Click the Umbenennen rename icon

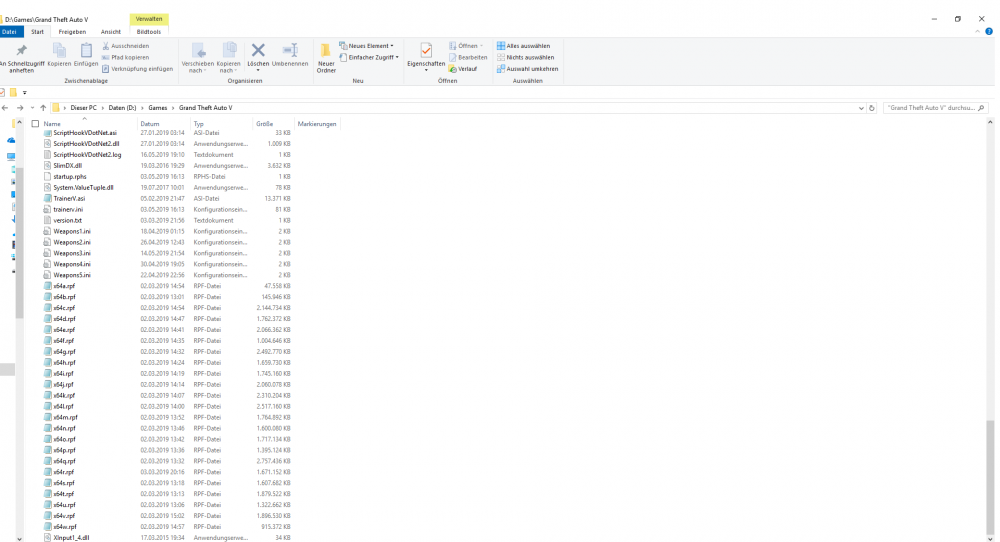[x=290, y=51]
